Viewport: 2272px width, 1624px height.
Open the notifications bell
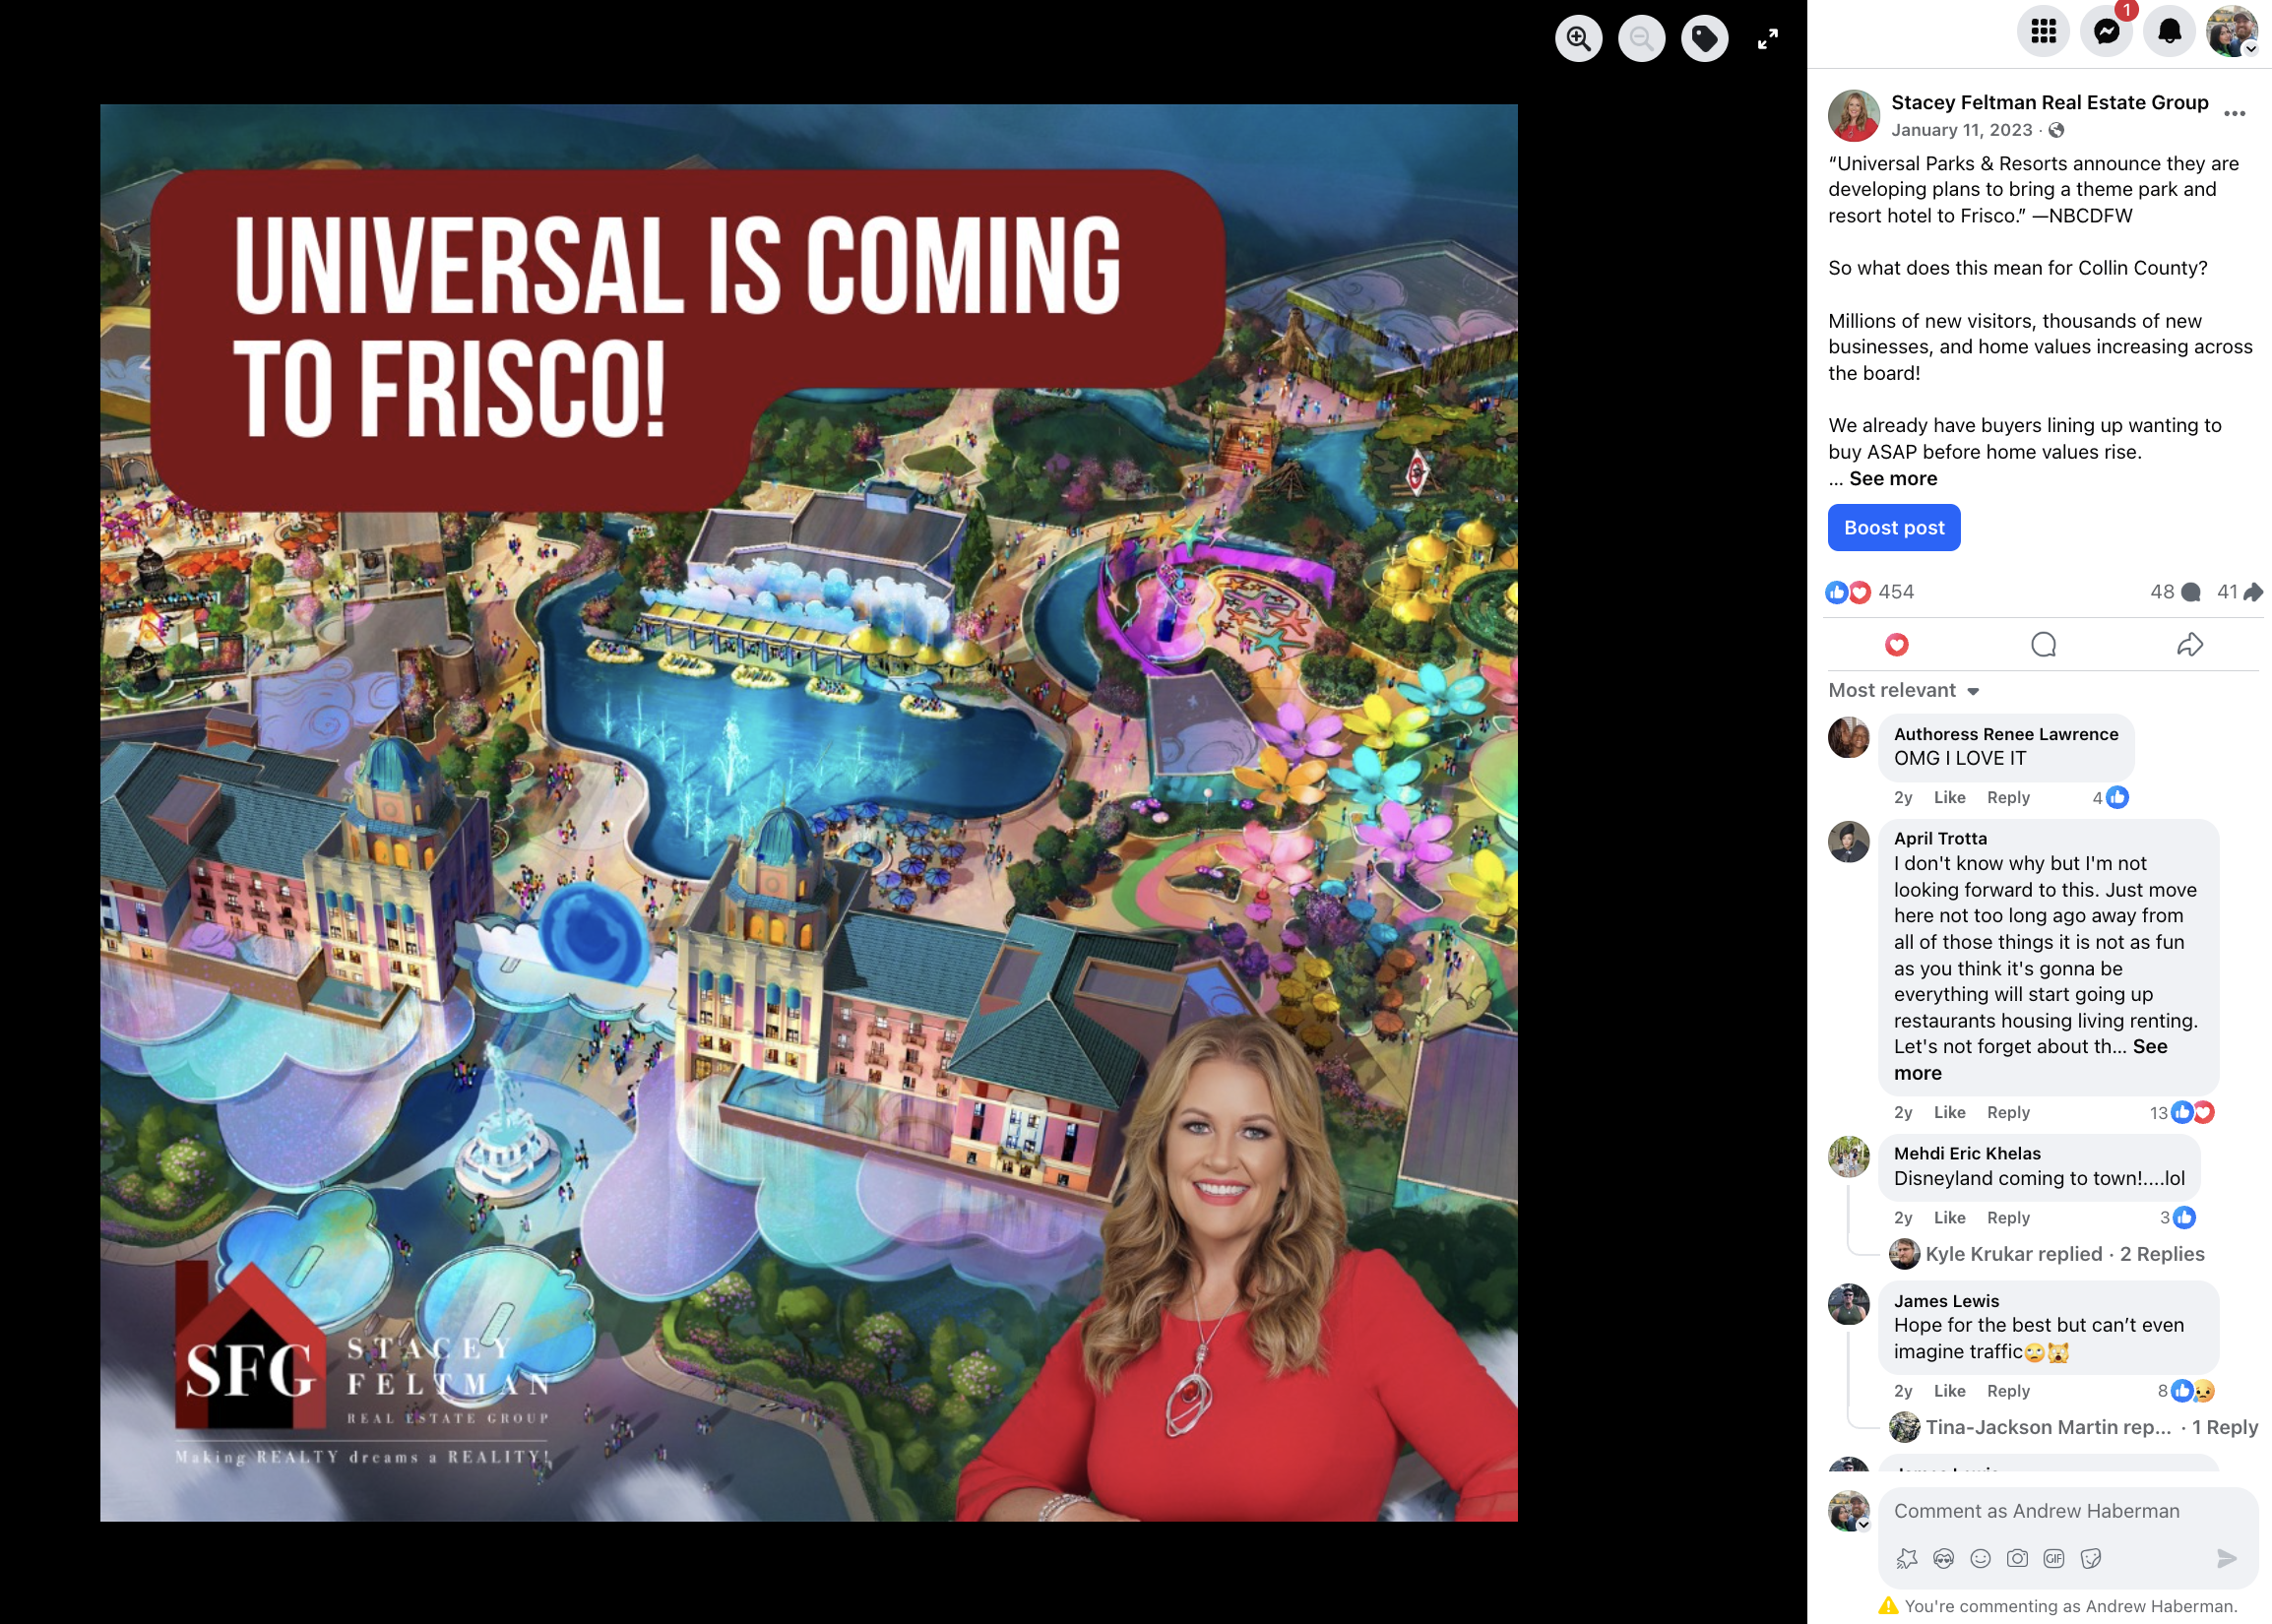coord(2169,32)
